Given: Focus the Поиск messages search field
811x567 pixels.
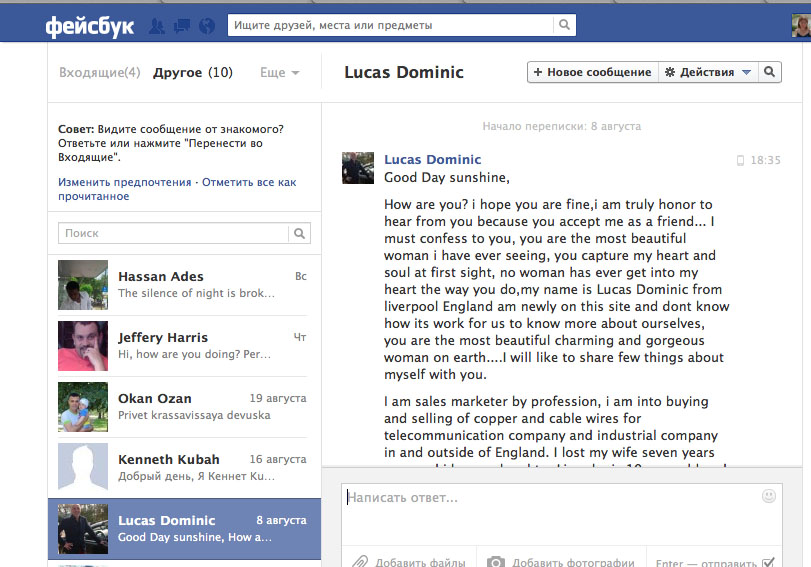Looking at the screenshot, I should [x=173, y=233].
